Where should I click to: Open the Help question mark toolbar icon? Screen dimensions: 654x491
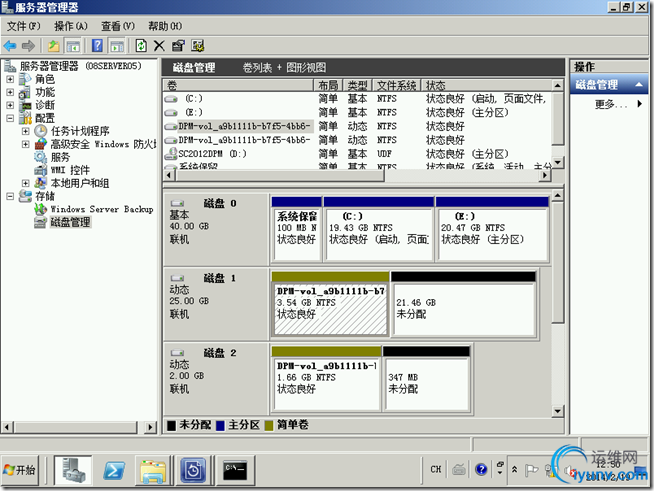(x=97, y=45)
